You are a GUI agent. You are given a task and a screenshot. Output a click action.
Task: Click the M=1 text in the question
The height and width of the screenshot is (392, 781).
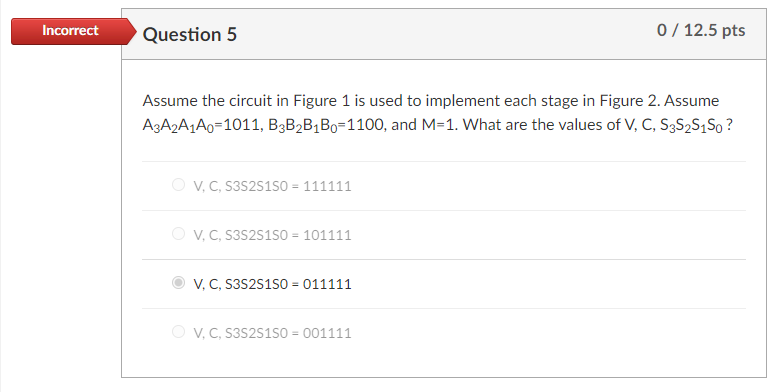[x=439, y=125]
